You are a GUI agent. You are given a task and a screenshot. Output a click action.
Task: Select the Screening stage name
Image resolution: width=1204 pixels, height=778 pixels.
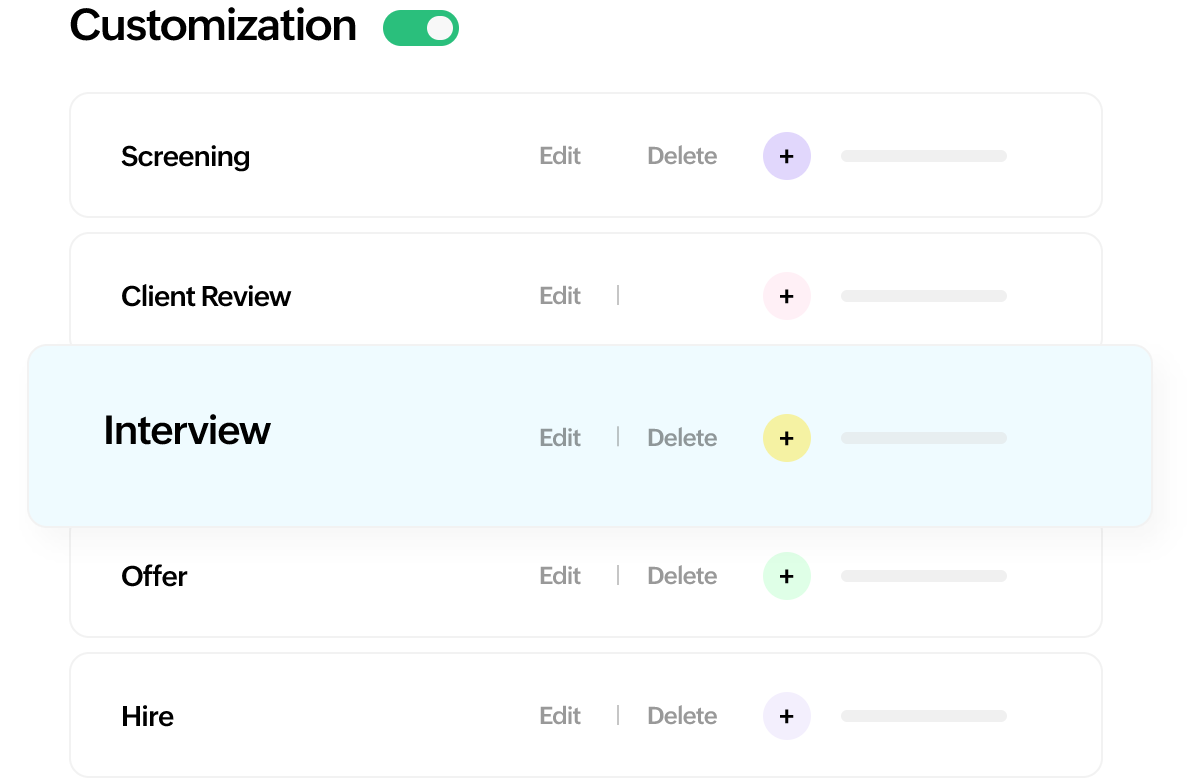coord(185,157)
